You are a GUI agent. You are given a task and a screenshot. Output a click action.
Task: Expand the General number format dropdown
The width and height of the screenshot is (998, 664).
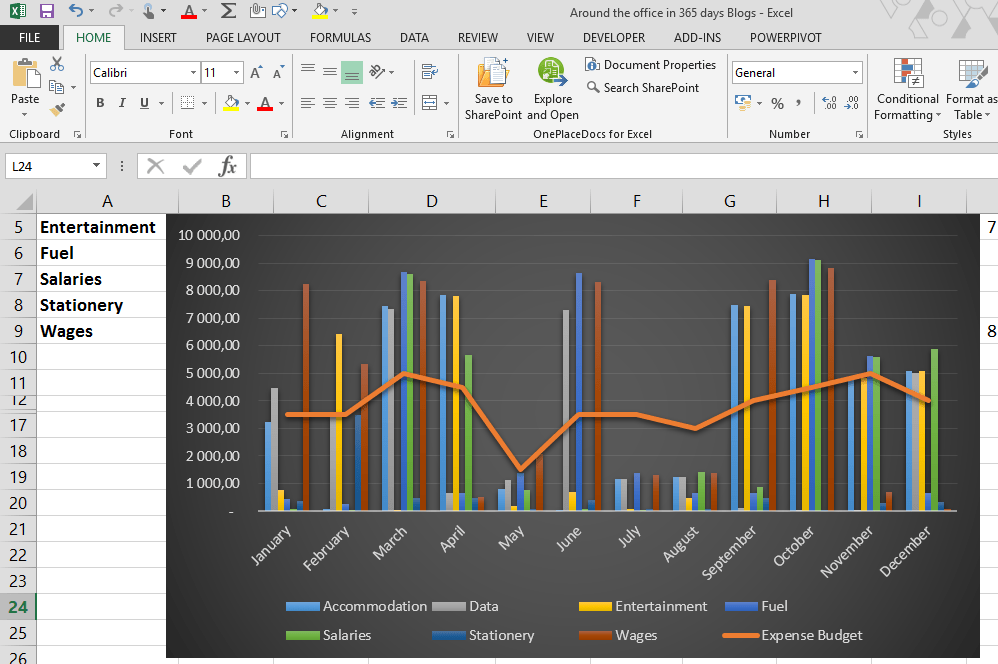tap(855, 73)
